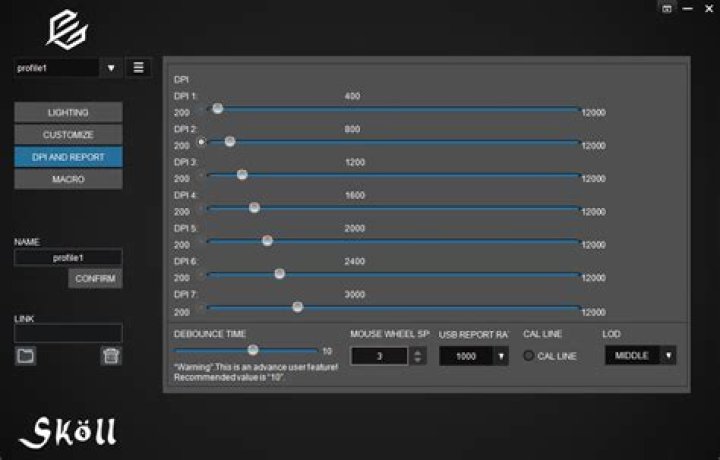
Task: Select the DPI 3 radio button
Action: [201, 175]
